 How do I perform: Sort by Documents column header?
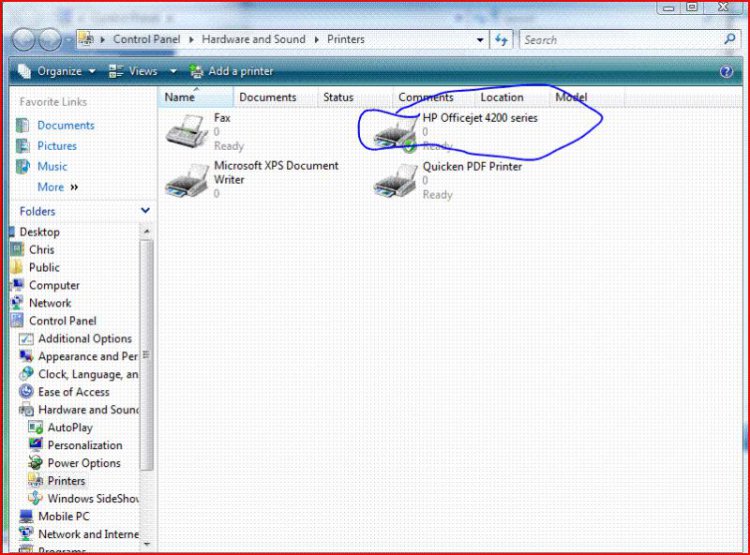(275, 97)
